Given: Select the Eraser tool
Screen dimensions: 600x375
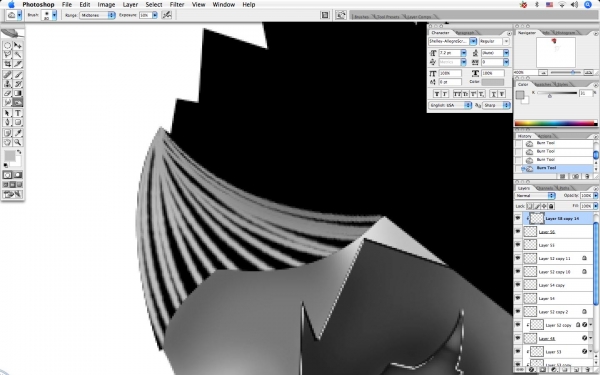Looking at the screenshot, I should coord(7,93).
